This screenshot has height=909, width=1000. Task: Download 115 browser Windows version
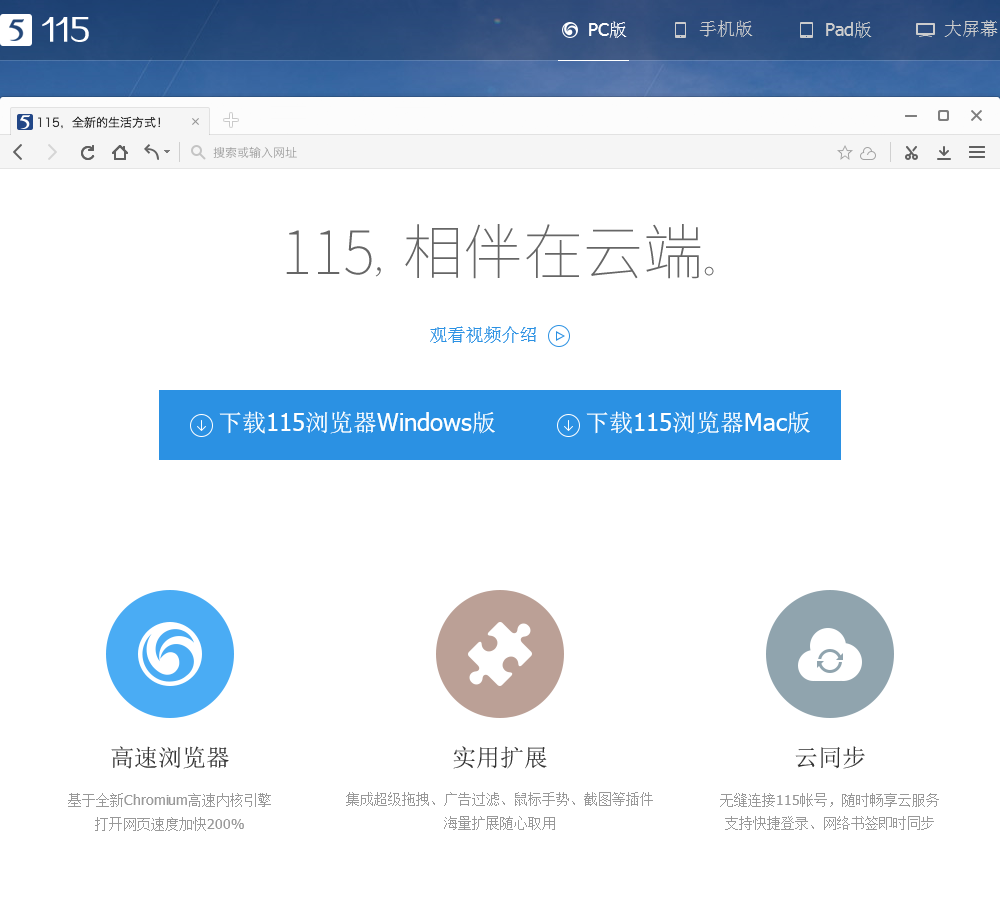pyautogui.click(x=342, y=424)
